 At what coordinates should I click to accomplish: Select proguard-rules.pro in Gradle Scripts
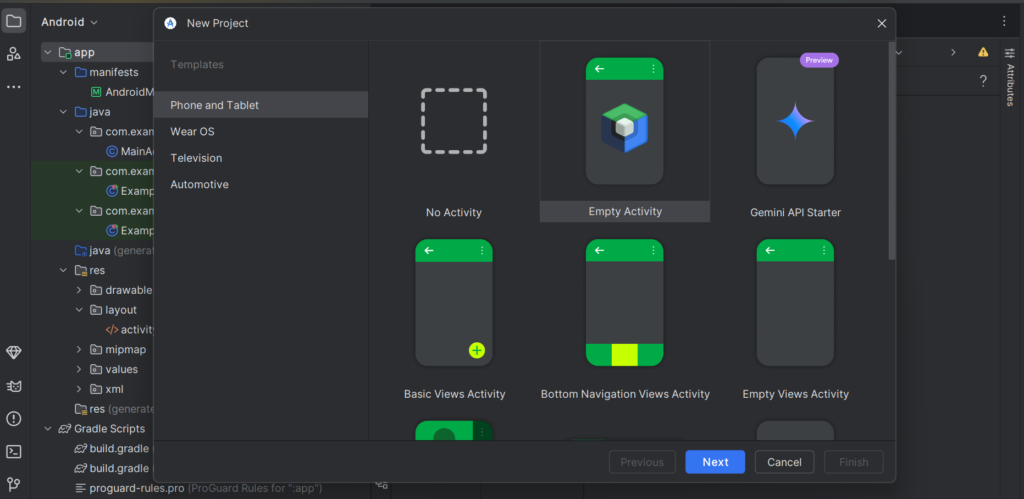coord(198,488)
